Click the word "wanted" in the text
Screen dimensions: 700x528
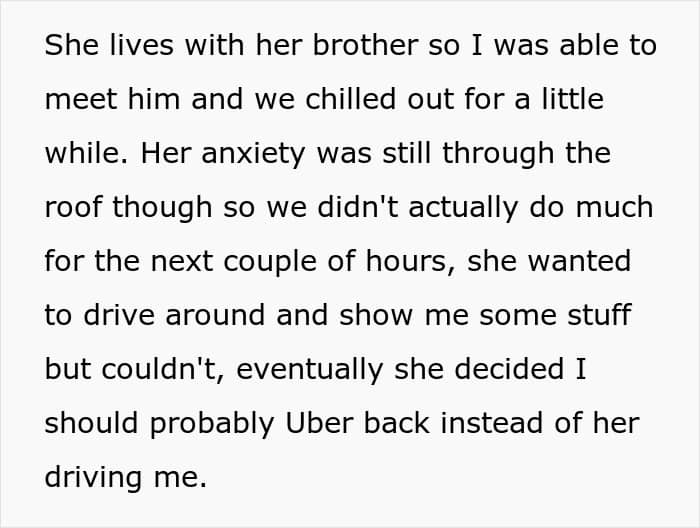click(x=579, y=261)
